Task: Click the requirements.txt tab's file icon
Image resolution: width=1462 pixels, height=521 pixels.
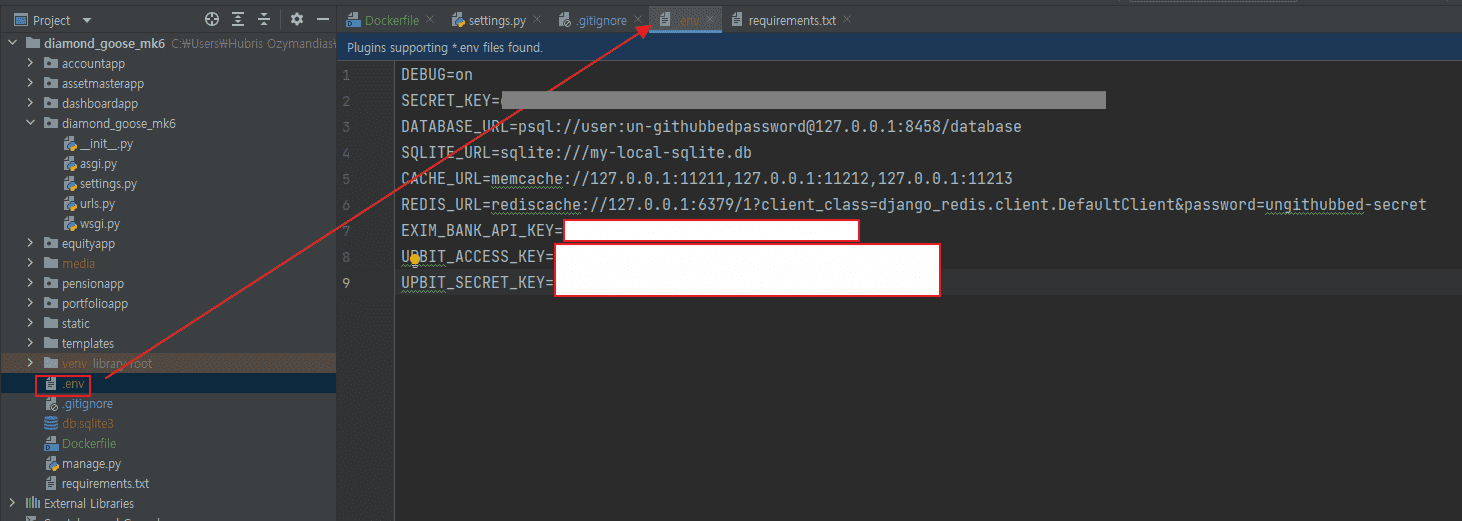Action: click(738, 20)
